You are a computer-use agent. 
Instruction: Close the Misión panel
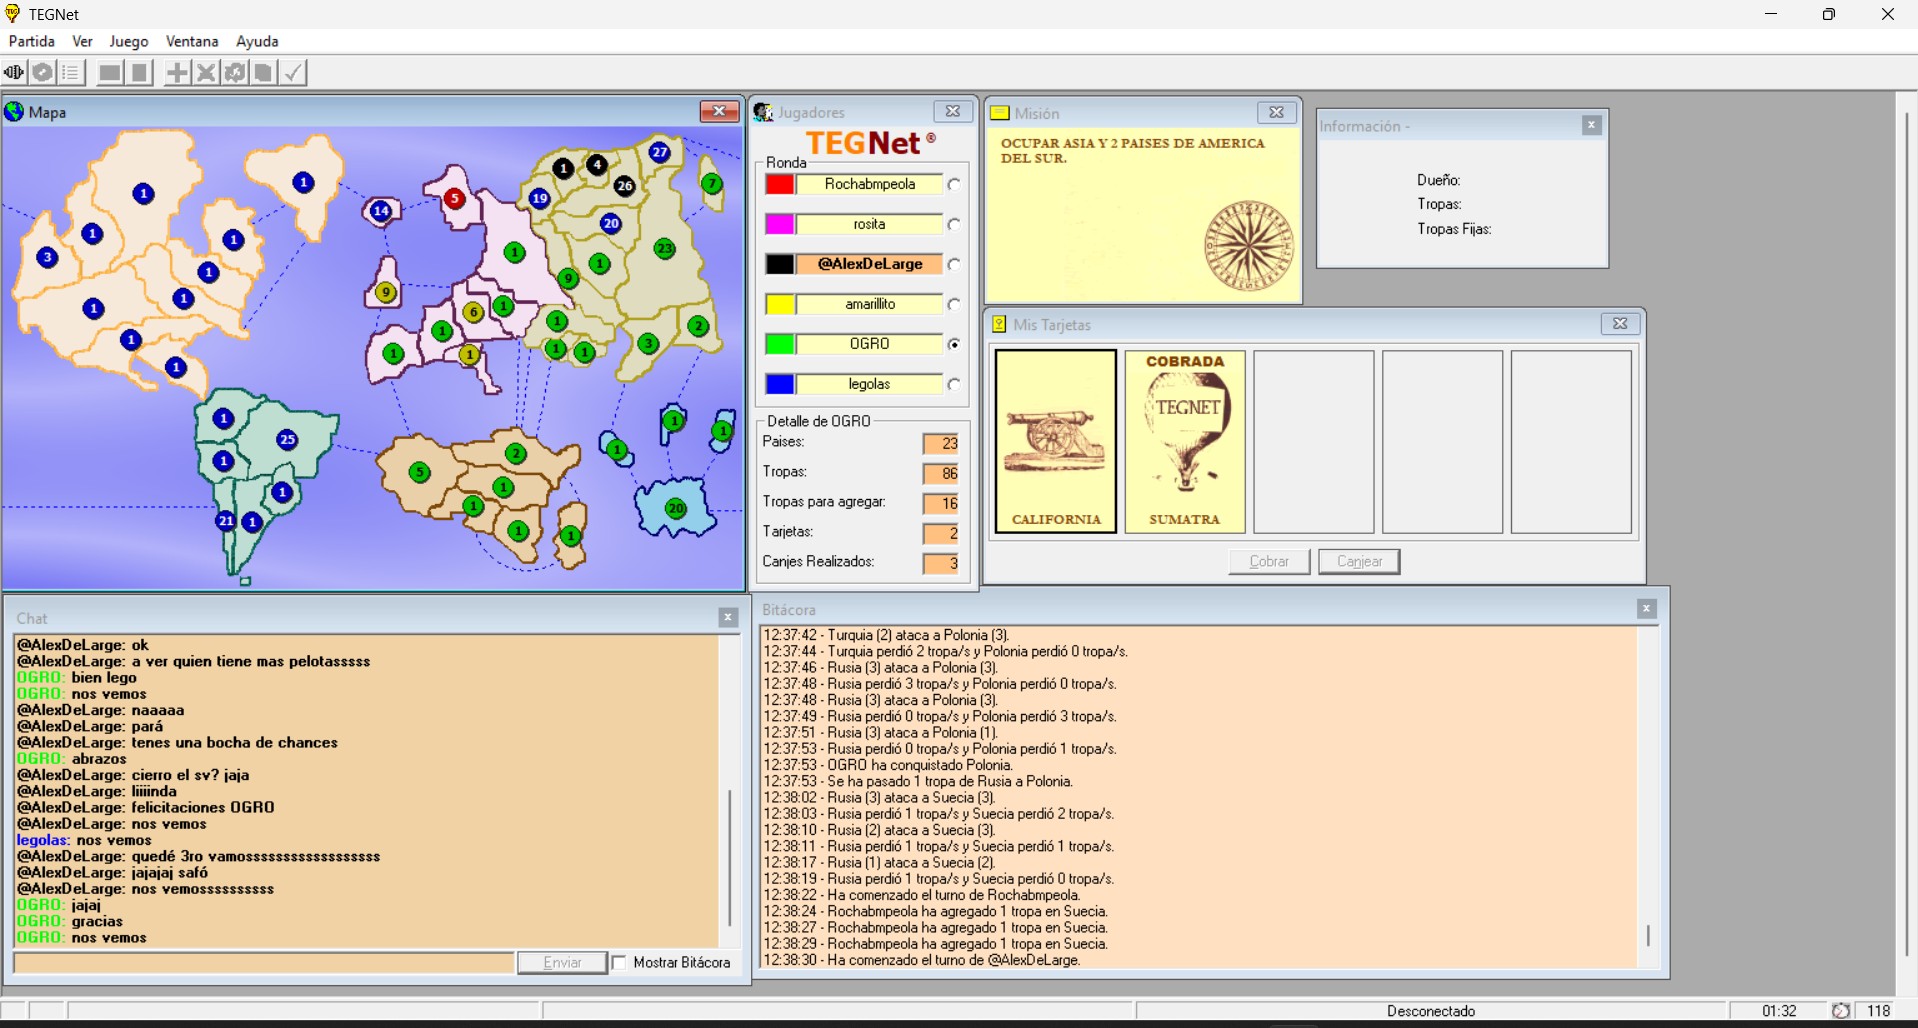tap(1276, 113)
